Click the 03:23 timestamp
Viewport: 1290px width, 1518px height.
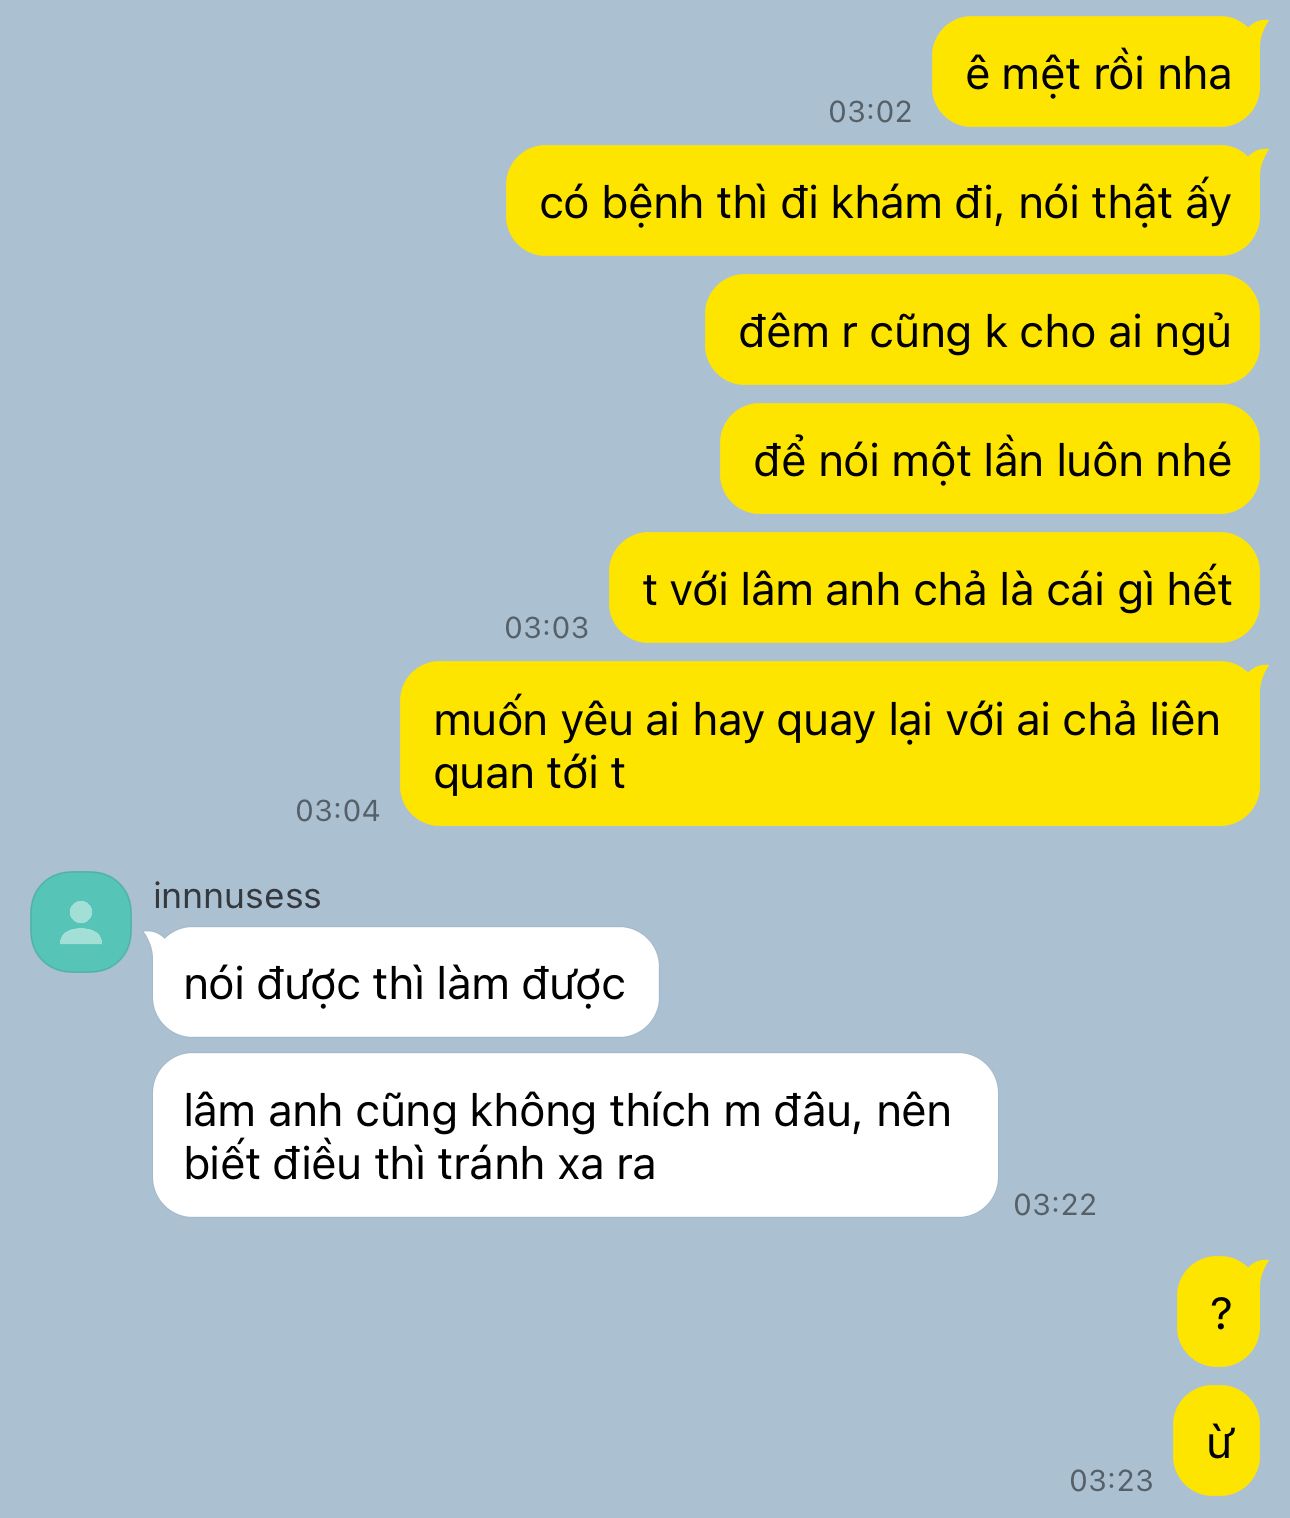[1111, 1480]
